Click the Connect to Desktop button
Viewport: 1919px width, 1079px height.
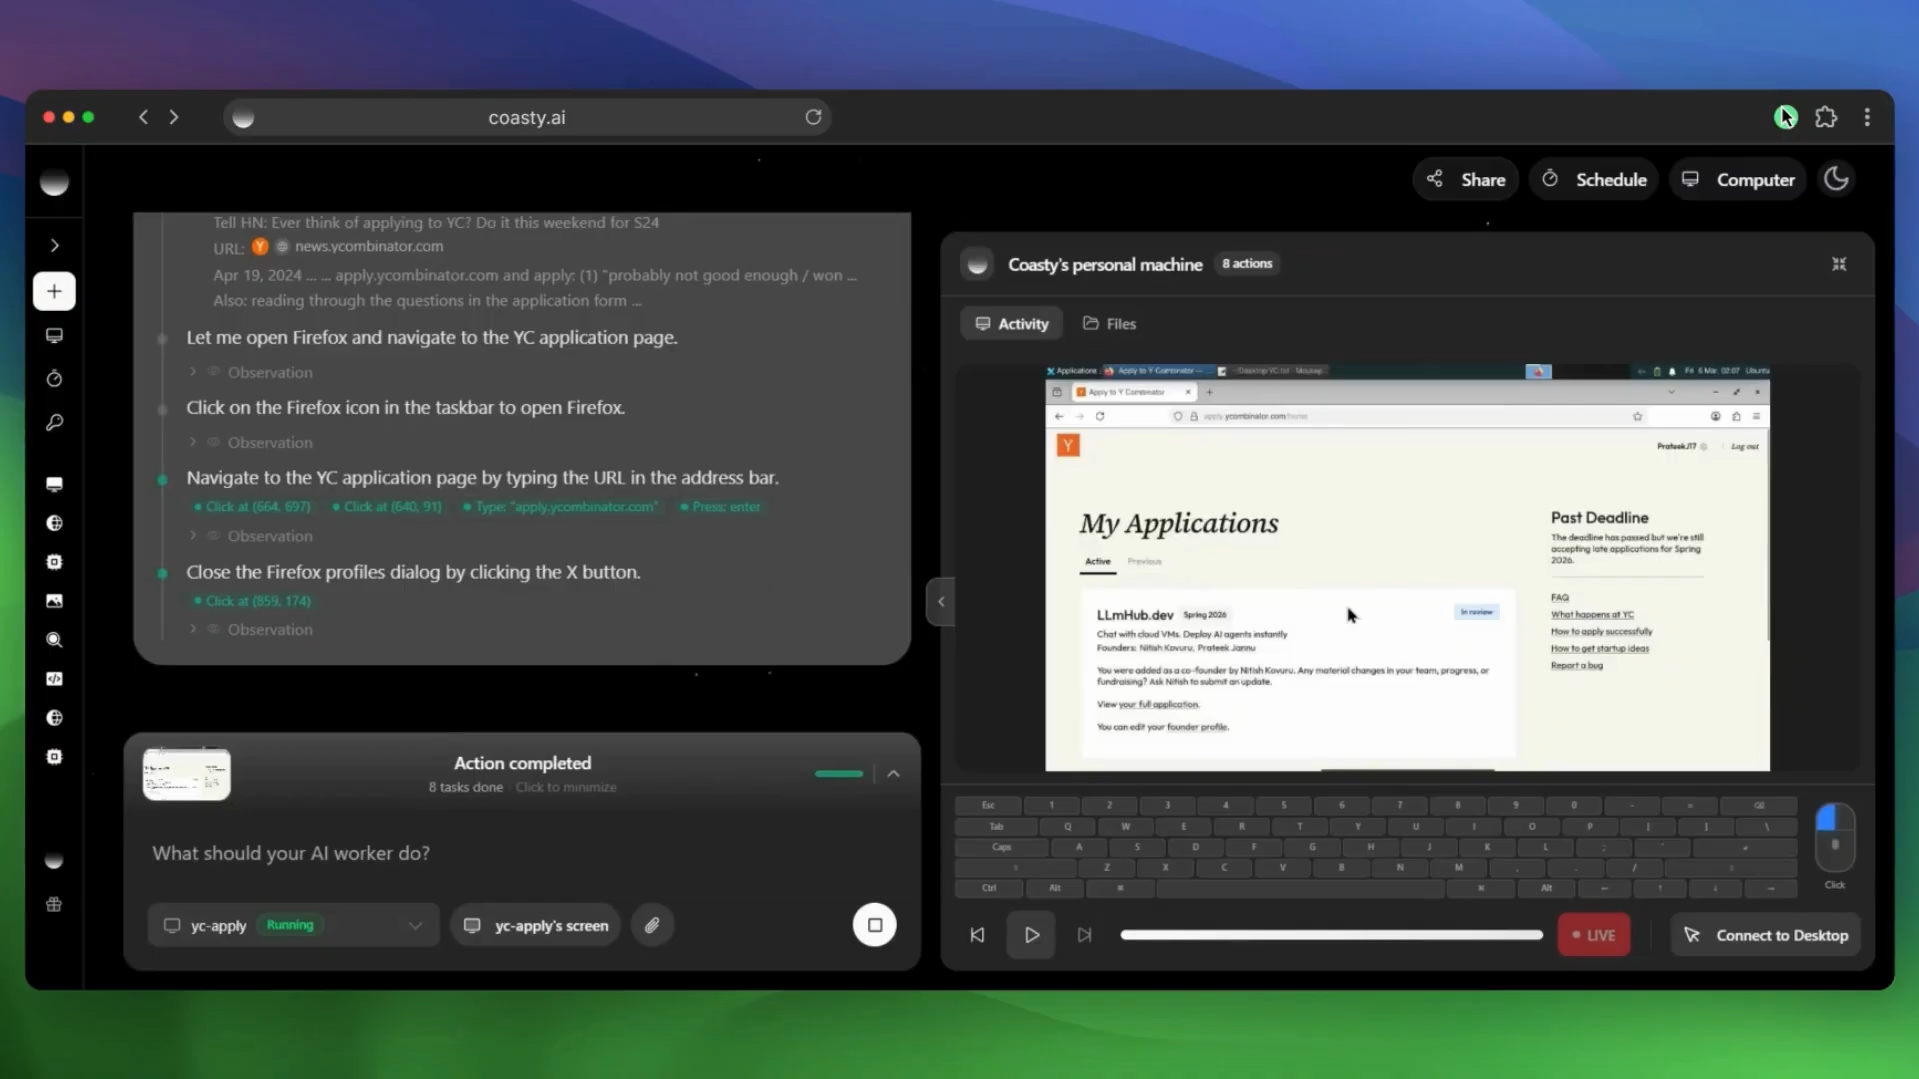[x=1765, y=934]
